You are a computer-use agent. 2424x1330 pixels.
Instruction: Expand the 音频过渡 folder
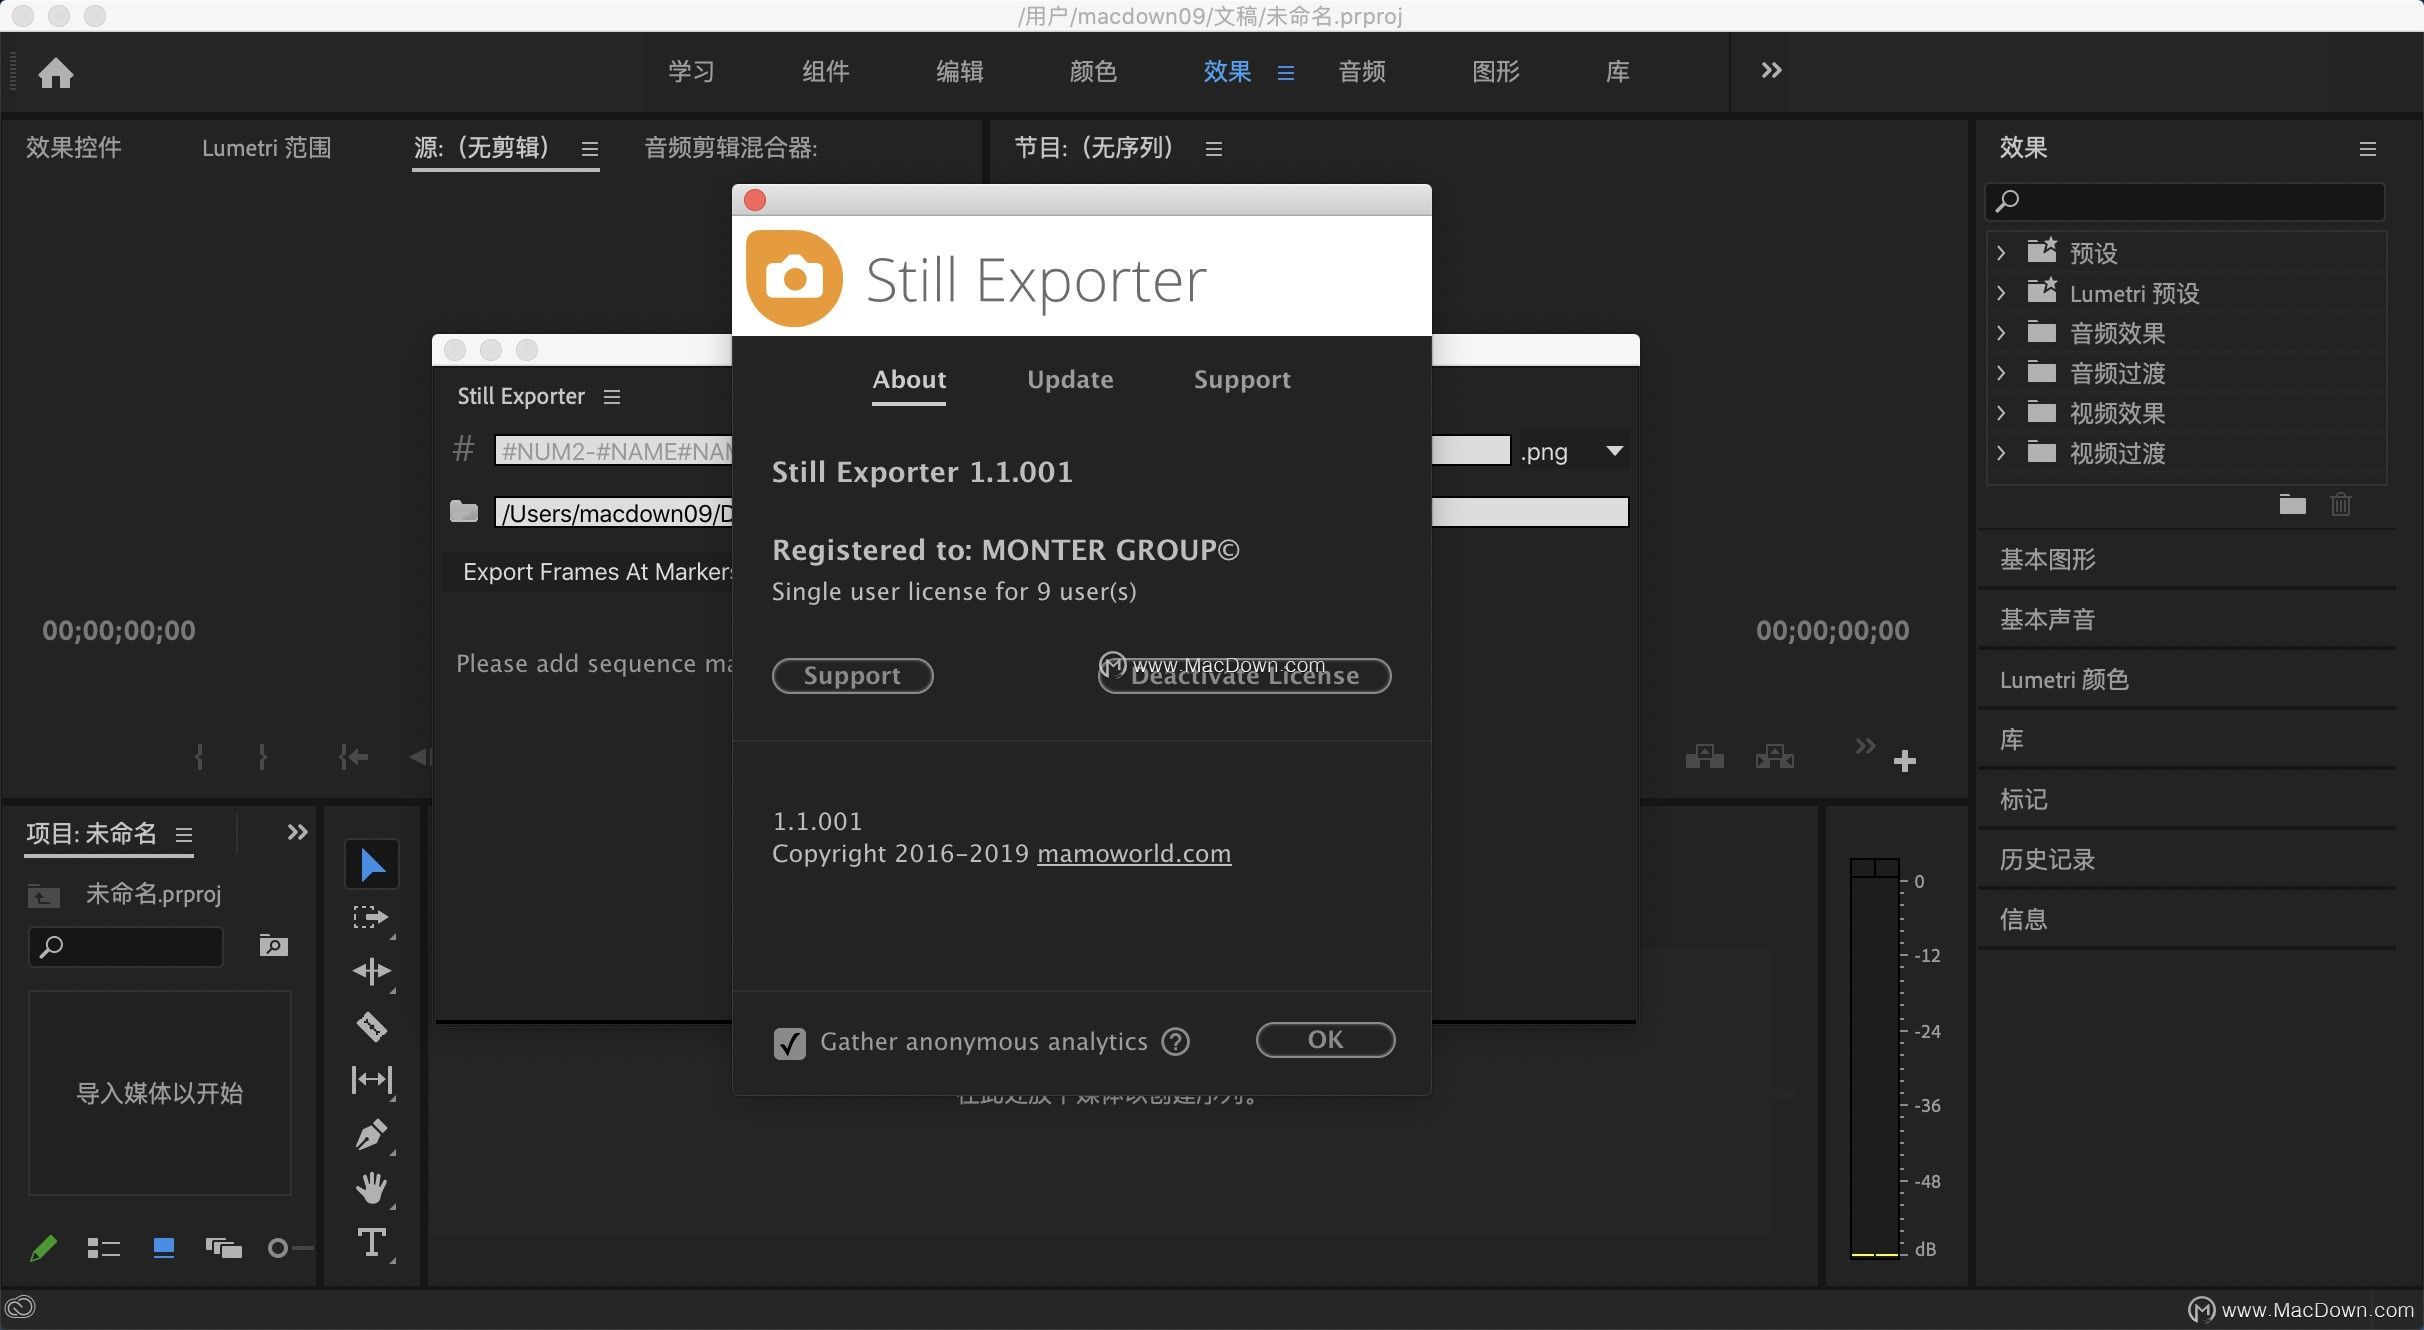pyautogui.click(x=2001, y=373)
